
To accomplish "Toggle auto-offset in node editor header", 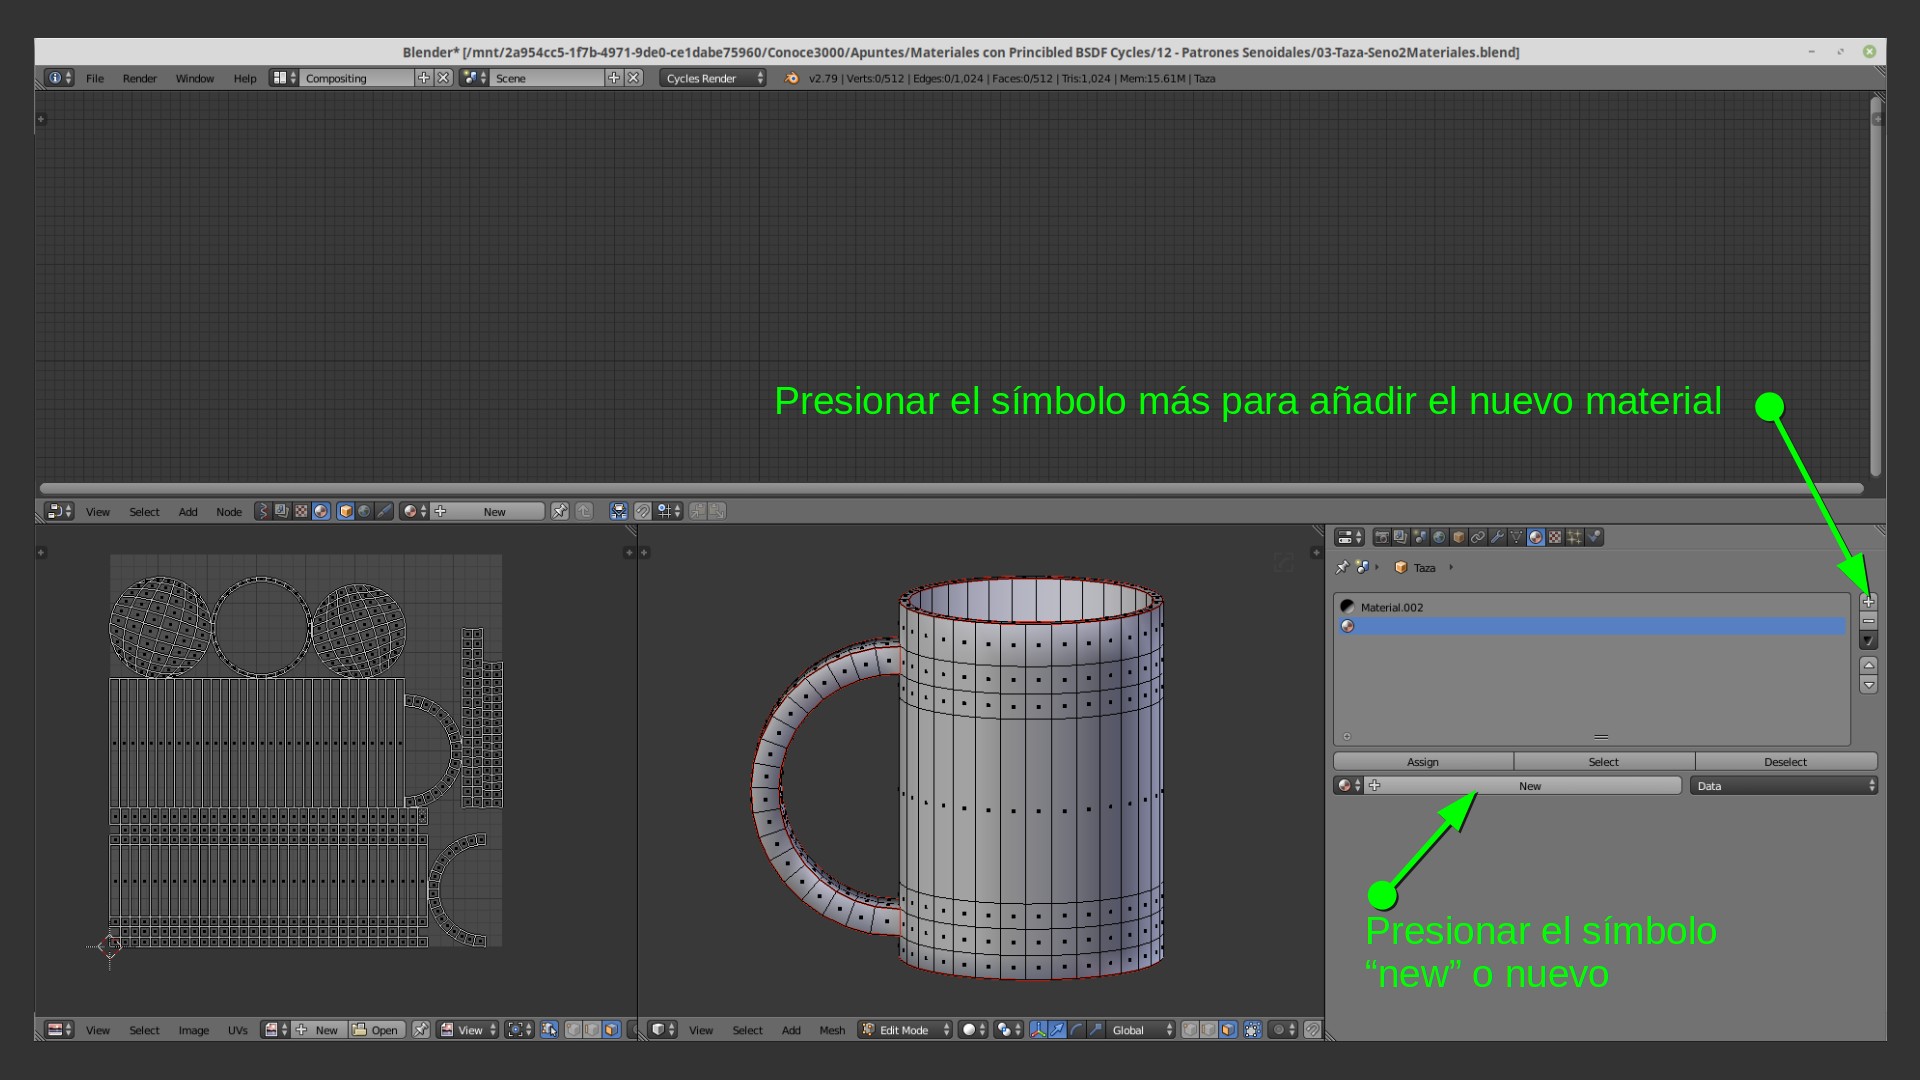I will [x=619, y=511].
